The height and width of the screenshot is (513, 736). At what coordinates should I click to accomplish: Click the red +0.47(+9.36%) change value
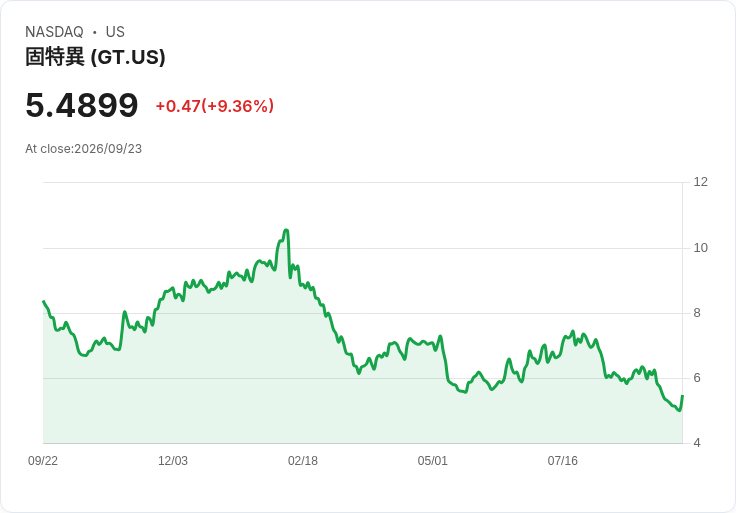[x=215, y=106]
